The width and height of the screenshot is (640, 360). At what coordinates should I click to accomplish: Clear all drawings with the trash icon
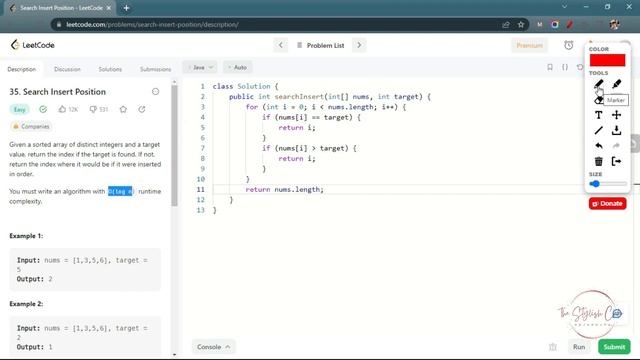point(598,161)
